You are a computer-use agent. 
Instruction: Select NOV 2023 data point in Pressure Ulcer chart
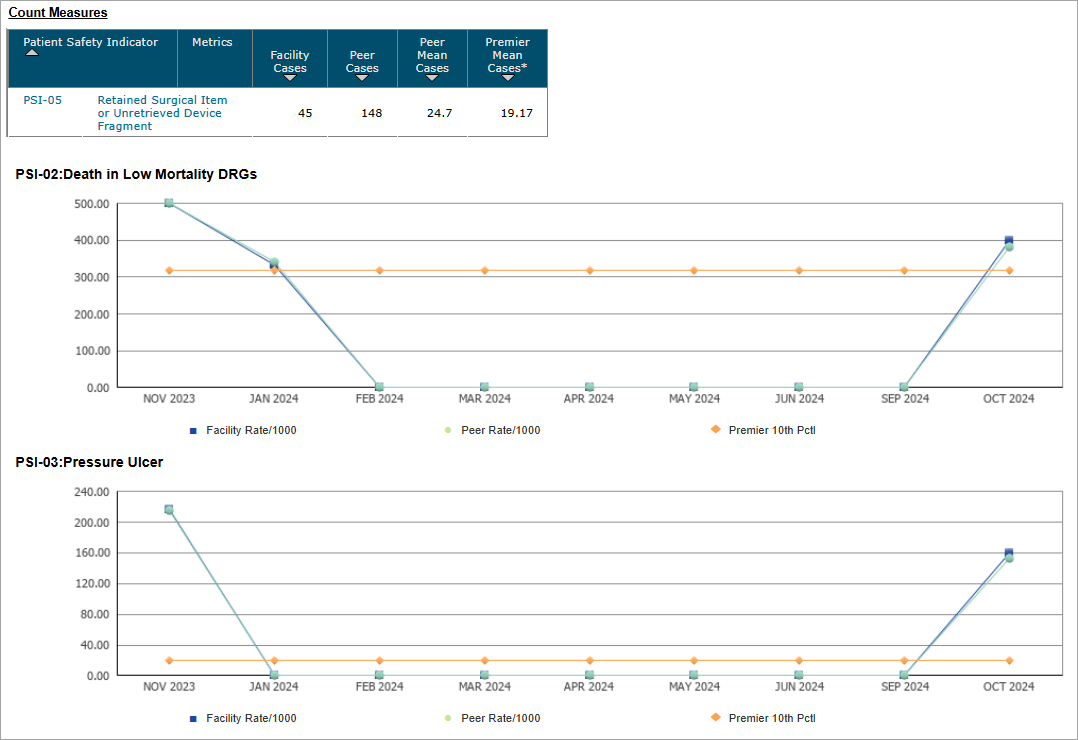[169, 510]
